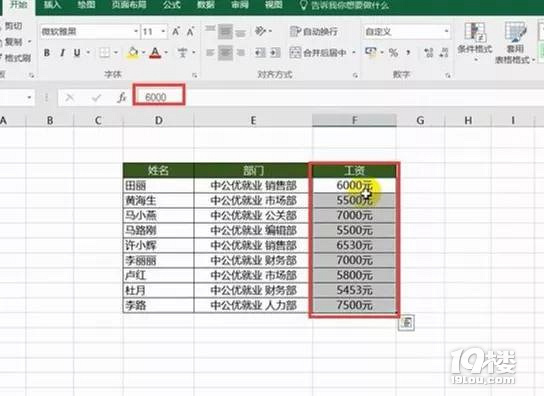The width and height of the screenshot is (544, 396).
Task: Click the increase indent icon
Action: (x=275, y=52)
